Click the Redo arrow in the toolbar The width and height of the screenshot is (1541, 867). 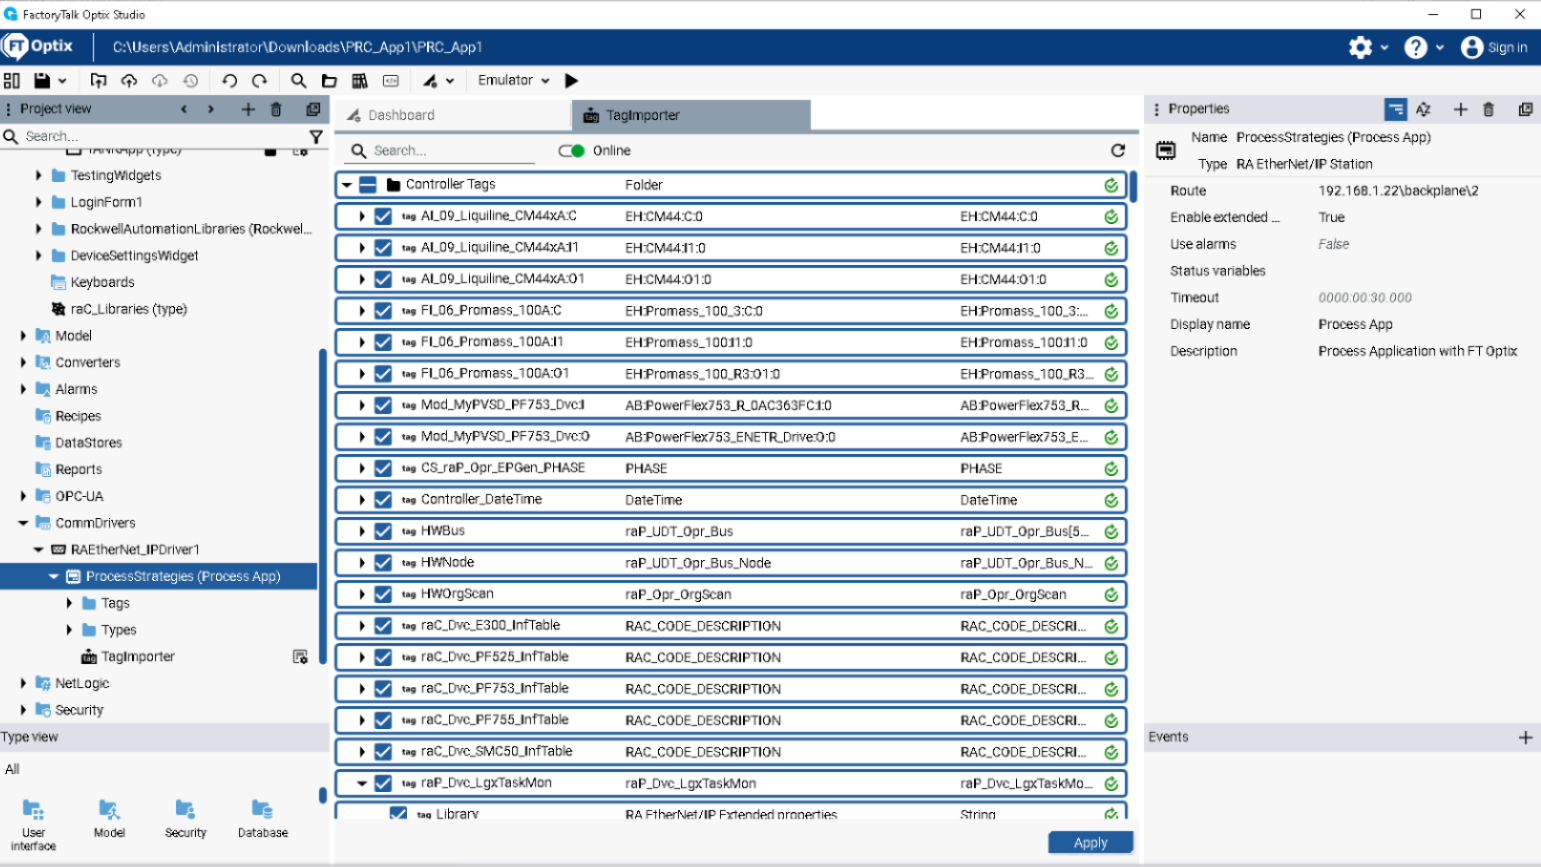tap(260, 81)
